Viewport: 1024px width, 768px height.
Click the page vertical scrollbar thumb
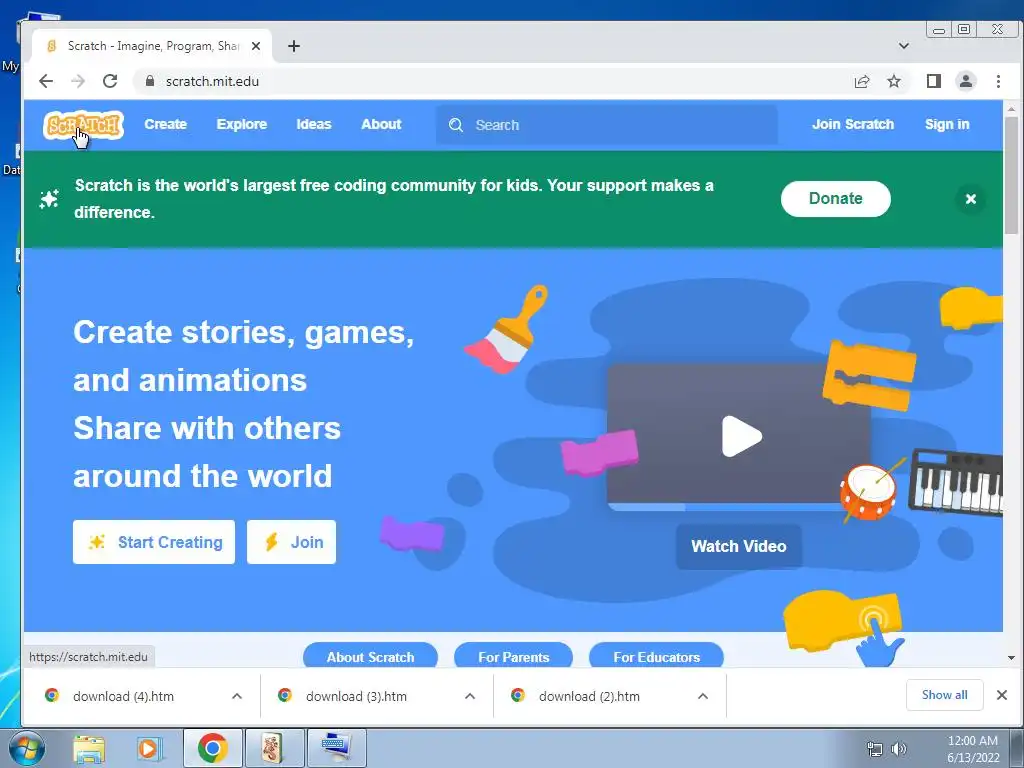point(1011,175)
